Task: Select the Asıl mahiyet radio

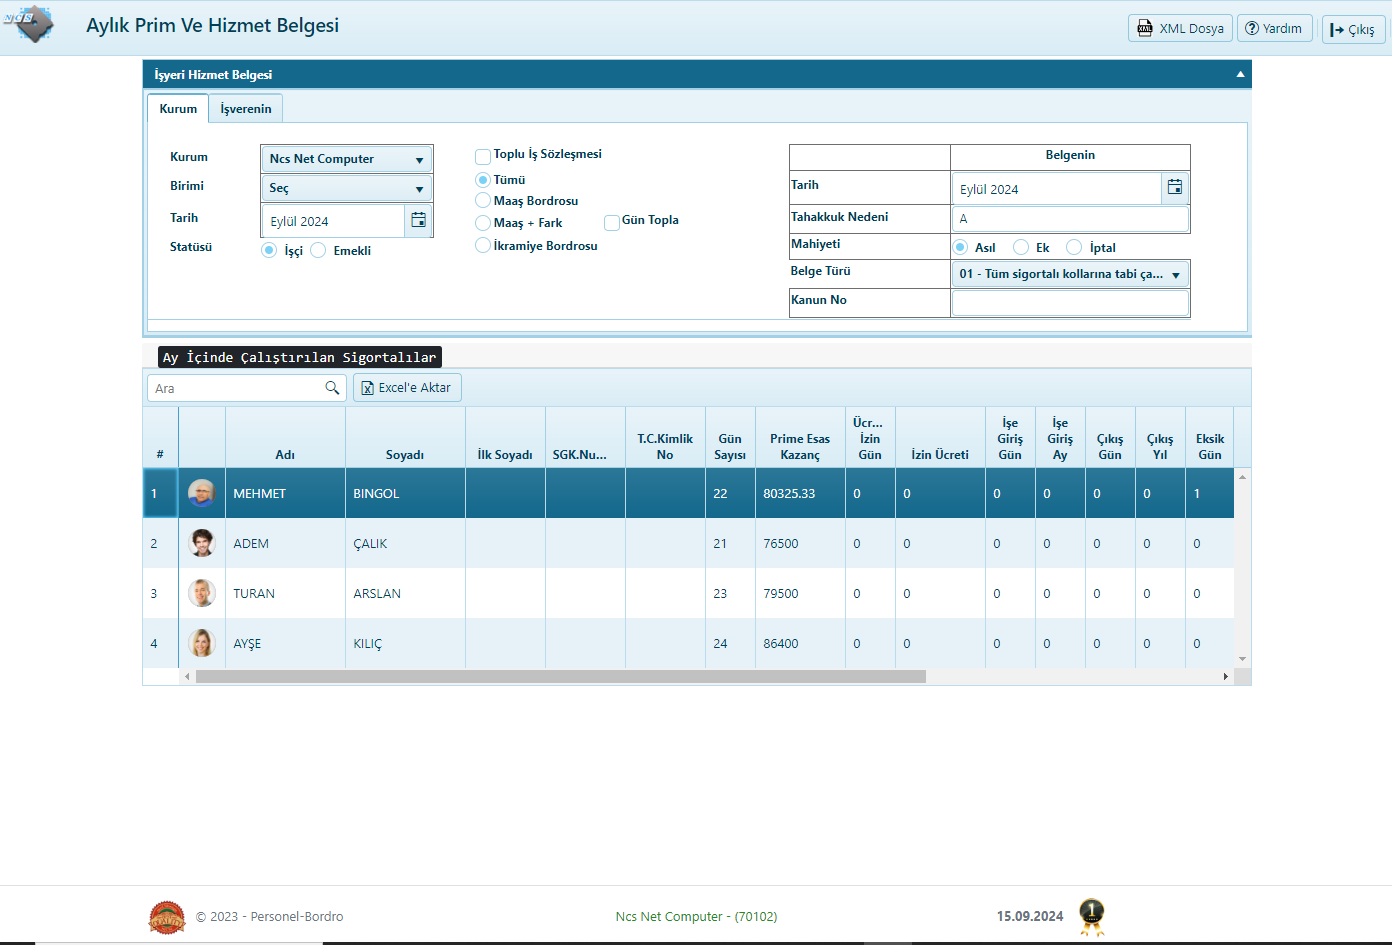Action: (x=960, y=247)
